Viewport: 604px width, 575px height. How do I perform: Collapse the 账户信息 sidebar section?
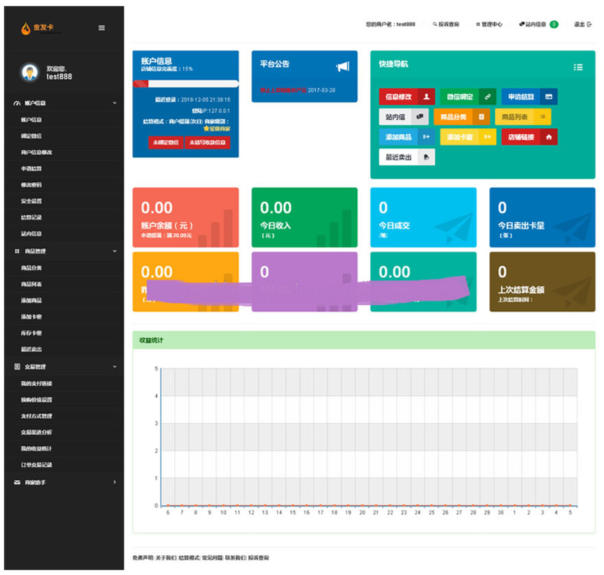(x=114, y=103)
